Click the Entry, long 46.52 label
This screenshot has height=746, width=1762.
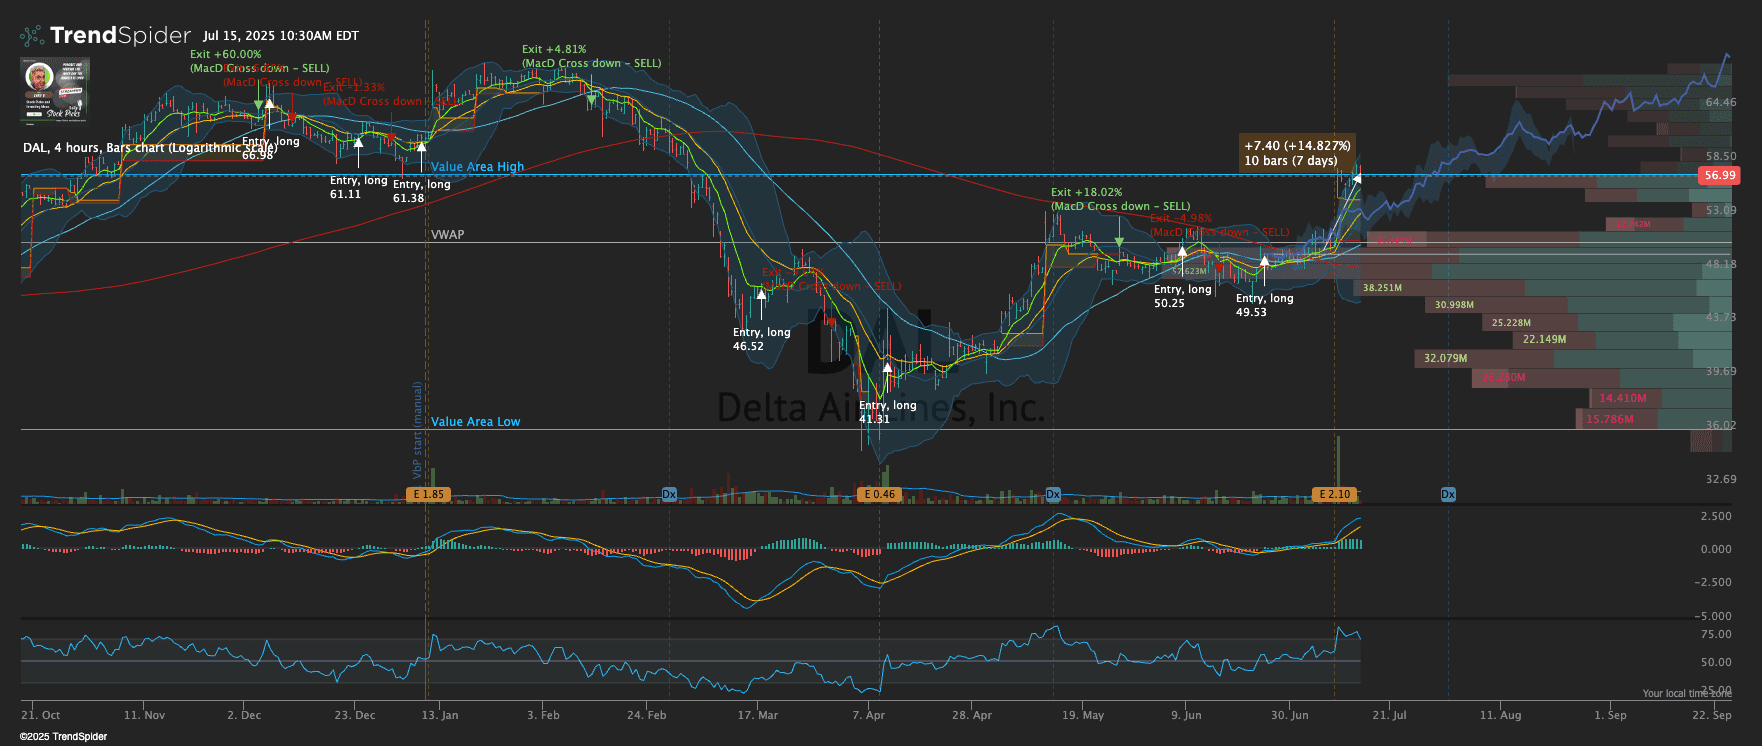[761, 339]
